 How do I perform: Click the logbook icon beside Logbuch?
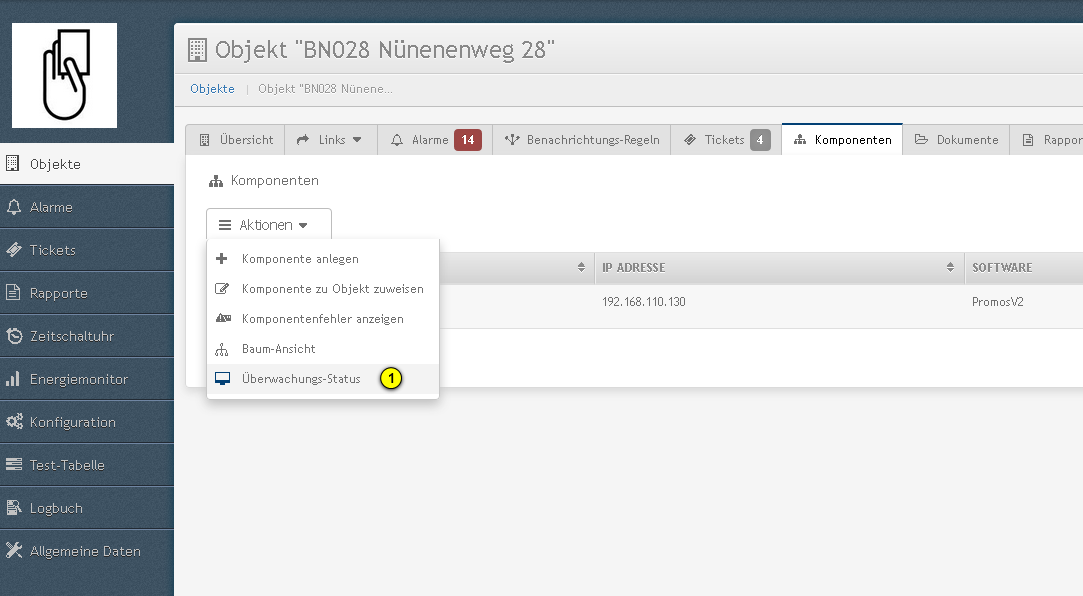[x=14, y=508]
